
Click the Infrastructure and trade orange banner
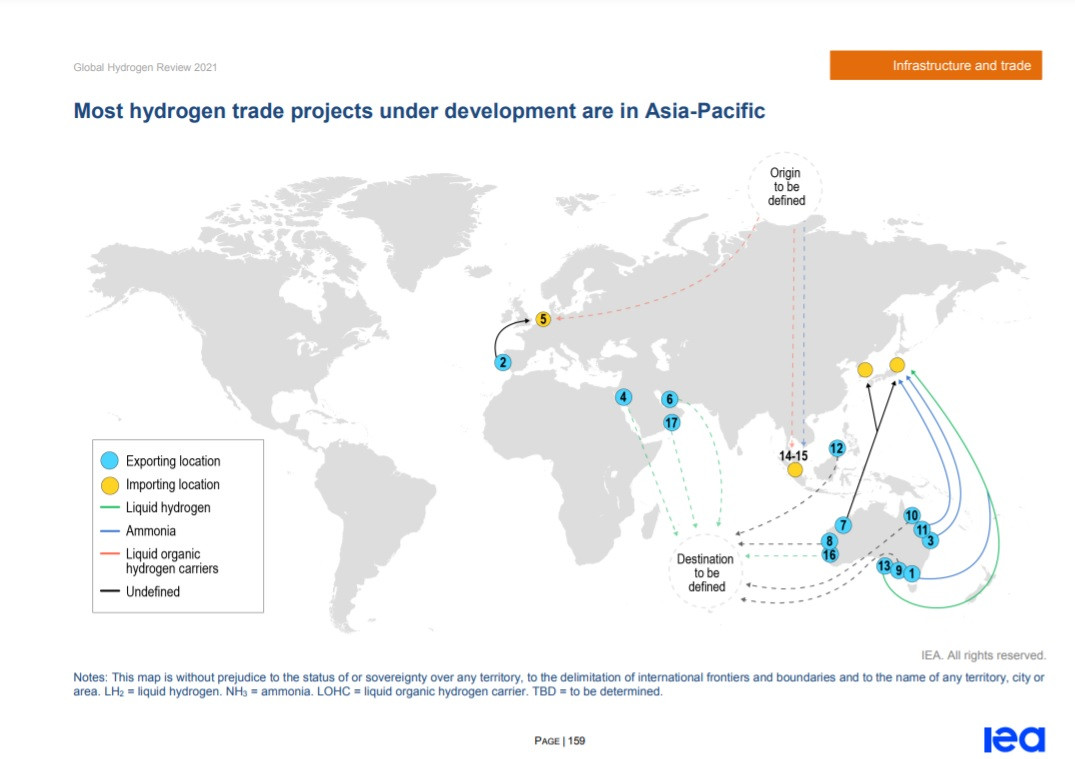tap(935, 65)
